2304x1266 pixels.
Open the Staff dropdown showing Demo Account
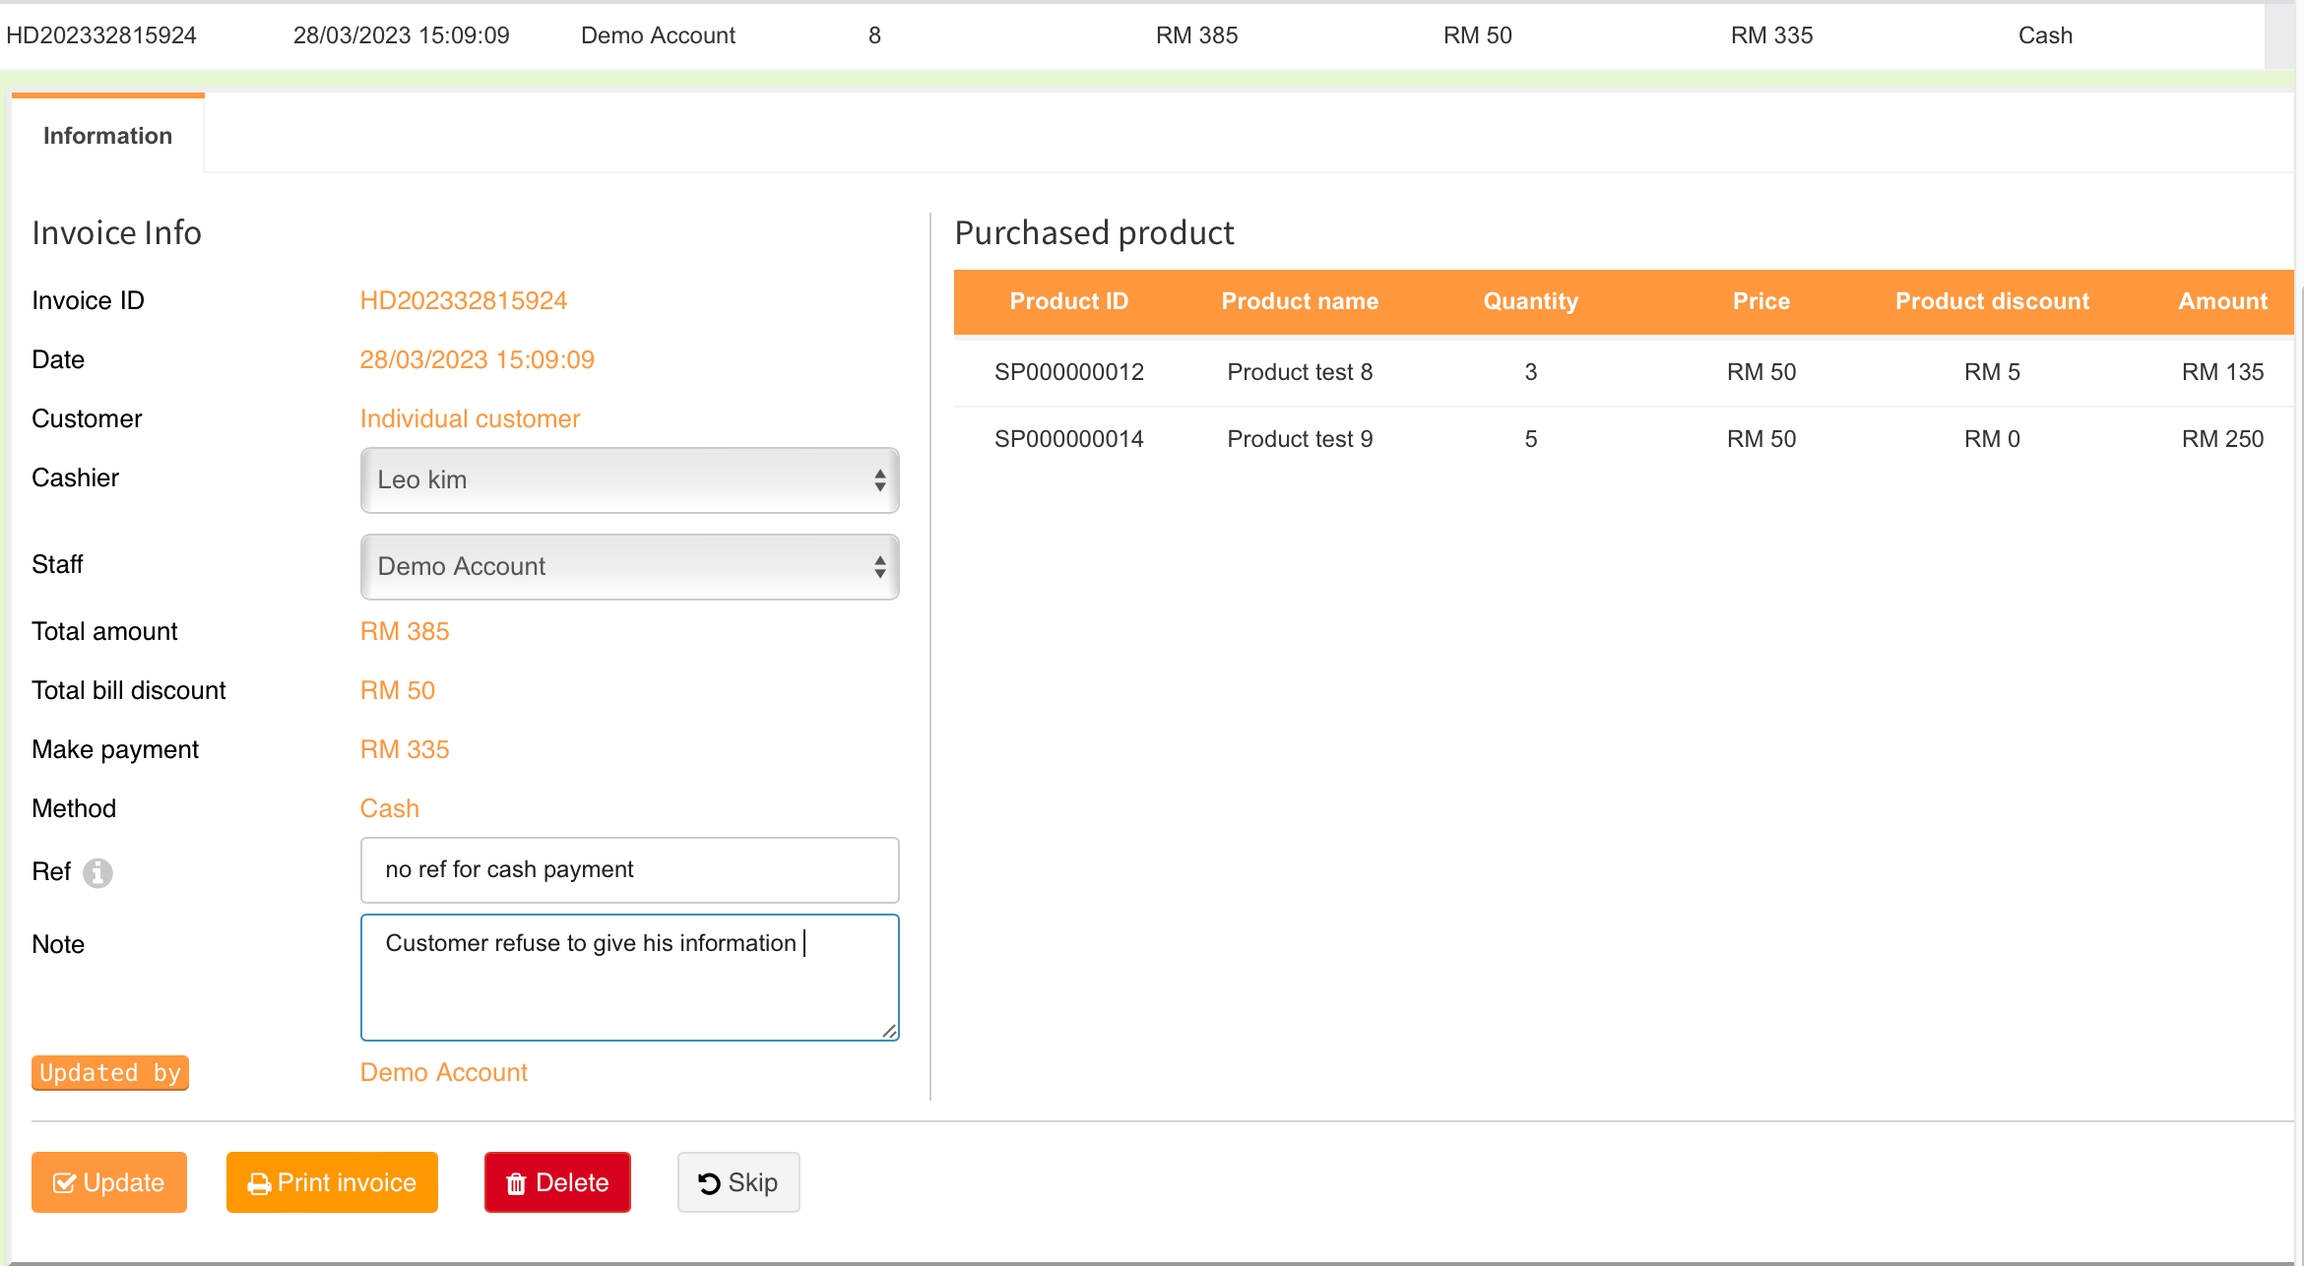pos(629,566)
